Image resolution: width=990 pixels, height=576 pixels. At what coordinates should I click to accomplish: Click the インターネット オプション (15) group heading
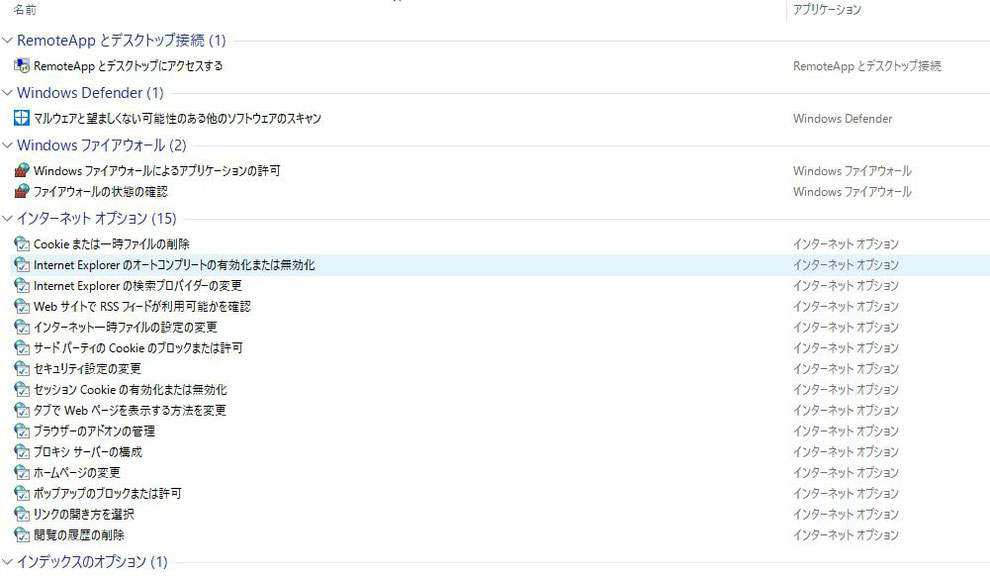coord(97,219)
